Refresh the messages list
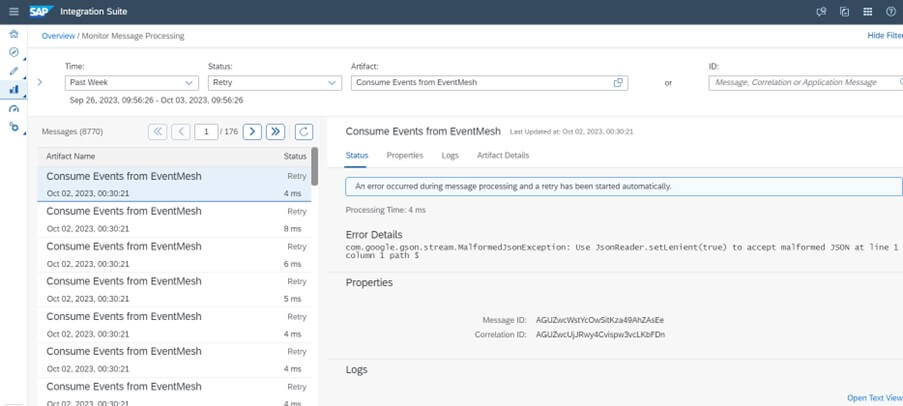 (304, 131)
